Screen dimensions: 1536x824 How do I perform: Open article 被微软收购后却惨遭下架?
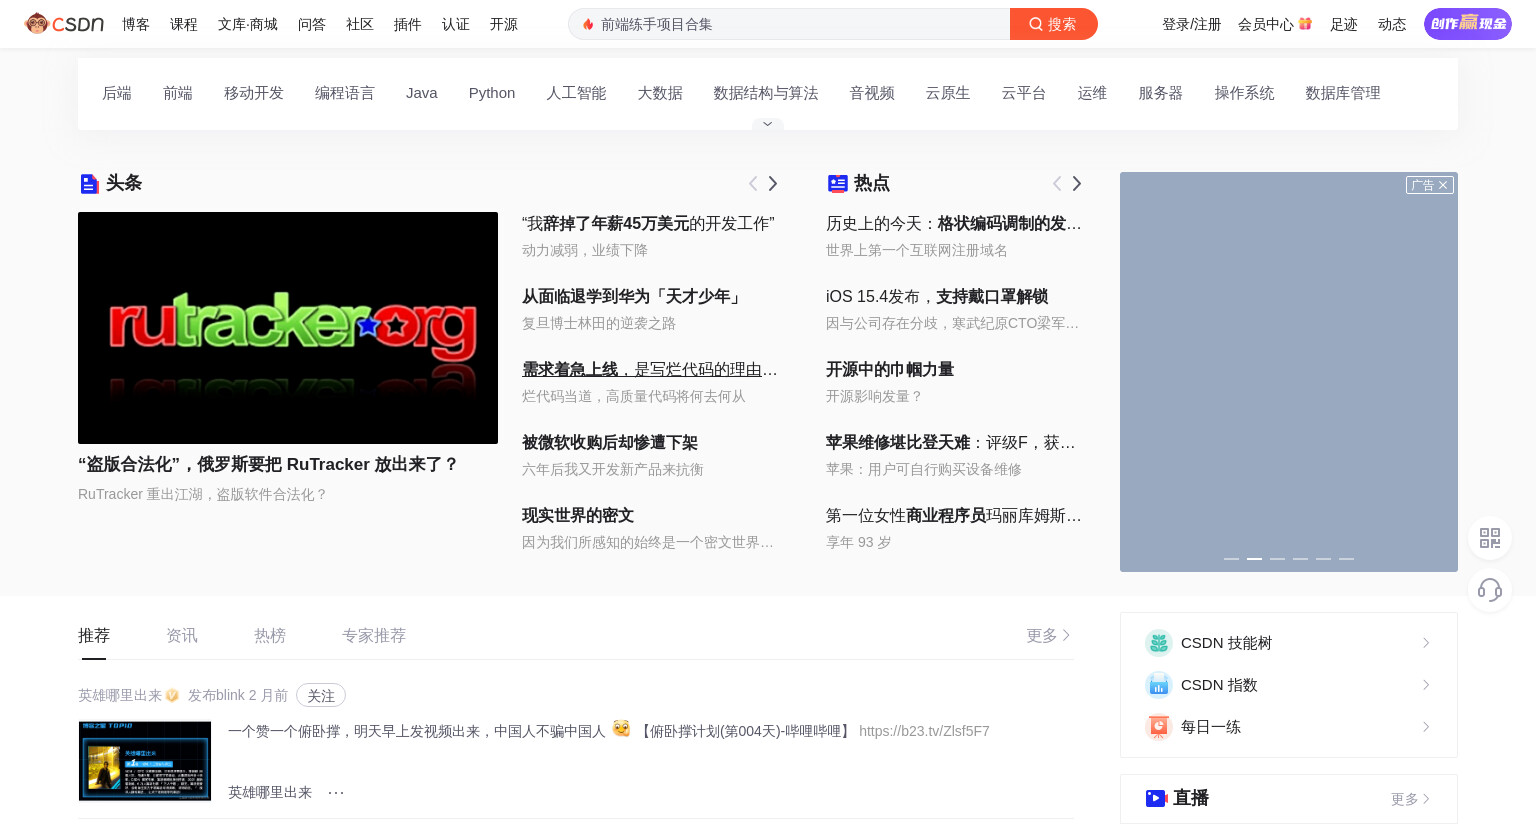(x=610, y=442)
